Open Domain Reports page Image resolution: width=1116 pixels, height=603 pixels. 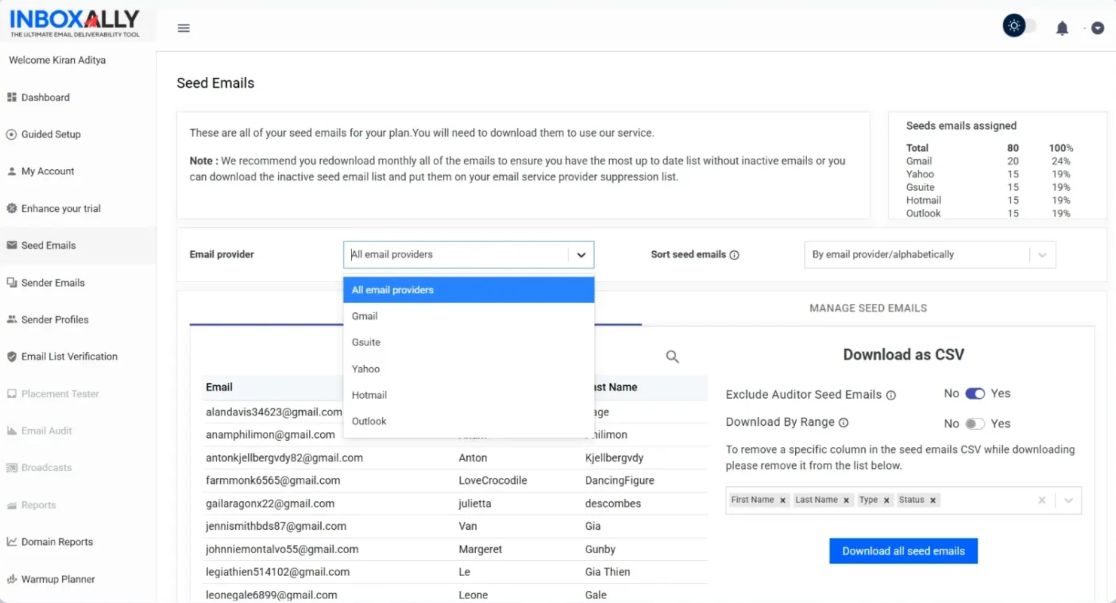pos(57,542)
